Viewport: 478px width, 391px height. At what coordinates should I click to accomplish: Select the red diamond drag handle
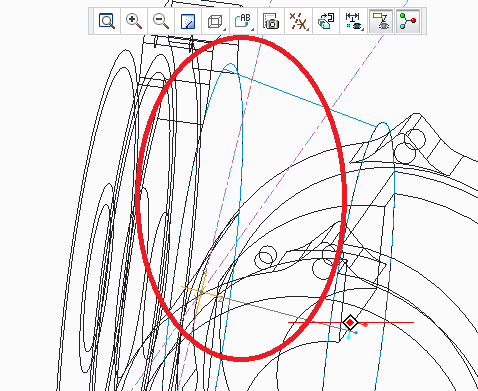click(350, 323)
